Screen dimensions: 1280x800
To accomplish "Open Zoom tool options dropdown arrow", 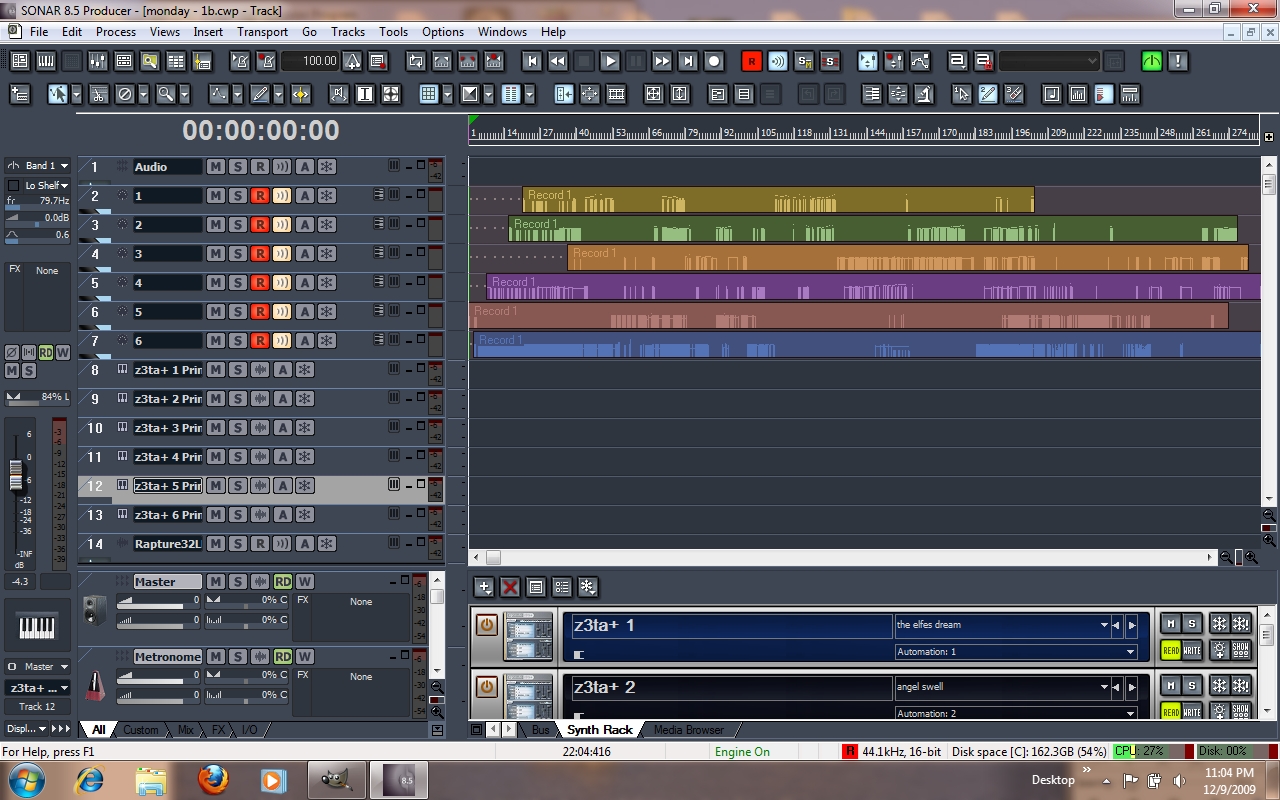I will [x=185, y=94].
